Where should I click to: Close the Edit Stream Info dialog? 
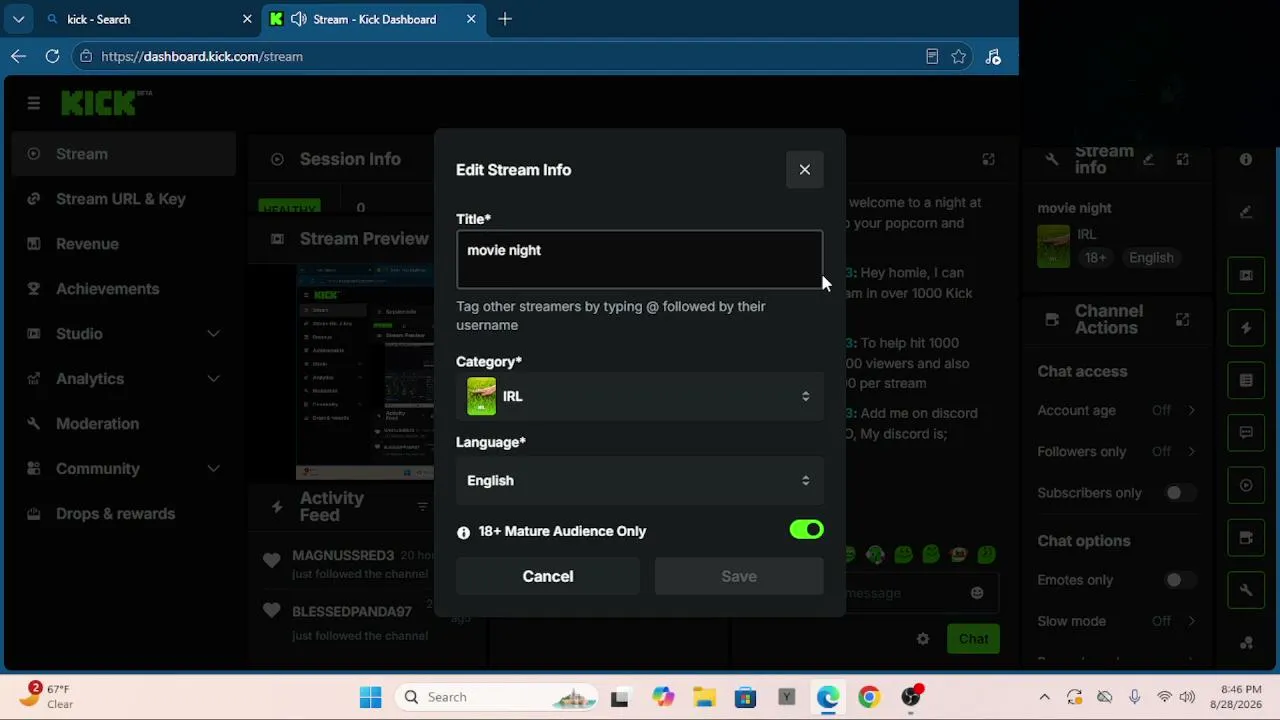pos(805,170)
